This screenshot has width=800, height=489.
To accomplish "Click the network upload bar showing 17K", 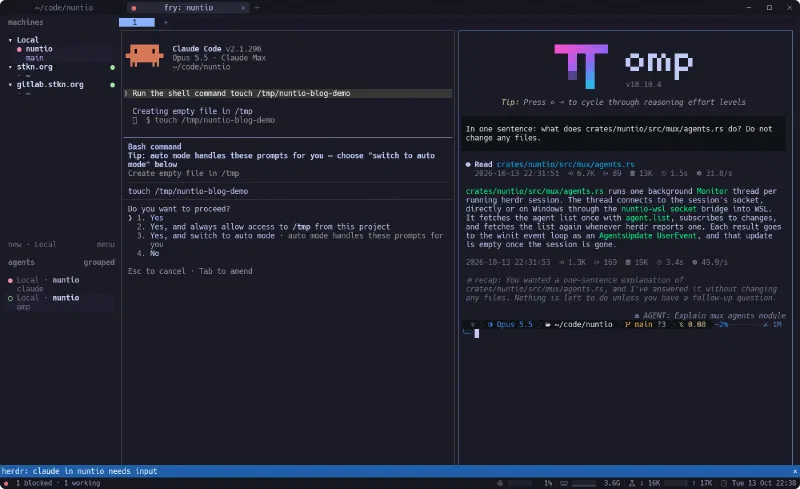I will click(676, 483).
